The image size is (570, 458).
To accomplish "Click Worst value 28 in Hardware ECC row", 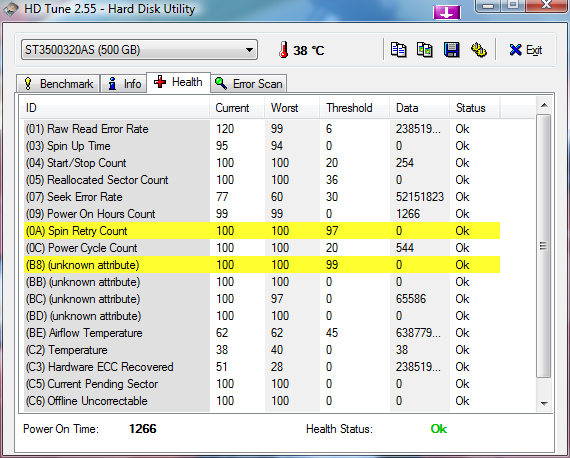I will 277,367.
